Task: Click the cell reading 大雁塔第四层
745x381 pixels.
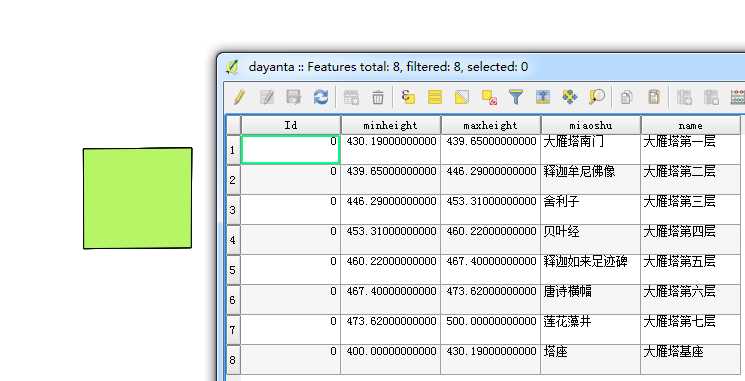Action: (x=690, y=239)
